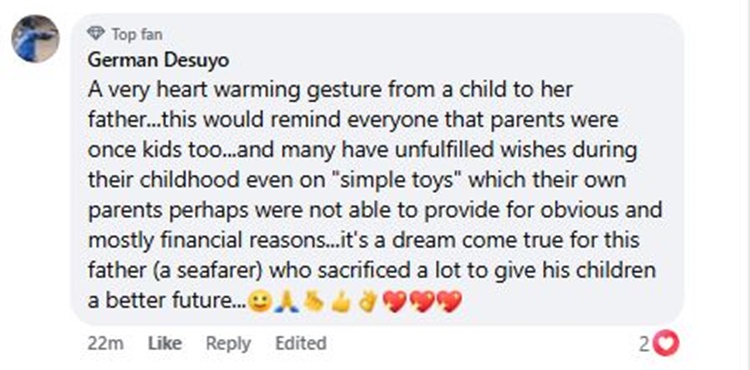Click the Top fan label text

coord(137,34)
